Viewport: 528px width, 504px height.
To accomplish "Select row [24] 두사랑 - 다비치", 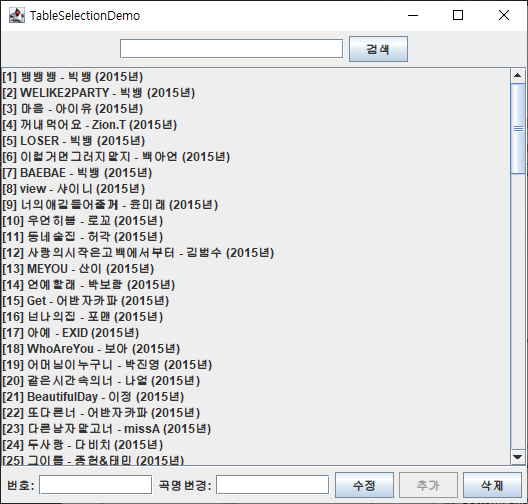I will click(x=256, y=444).
